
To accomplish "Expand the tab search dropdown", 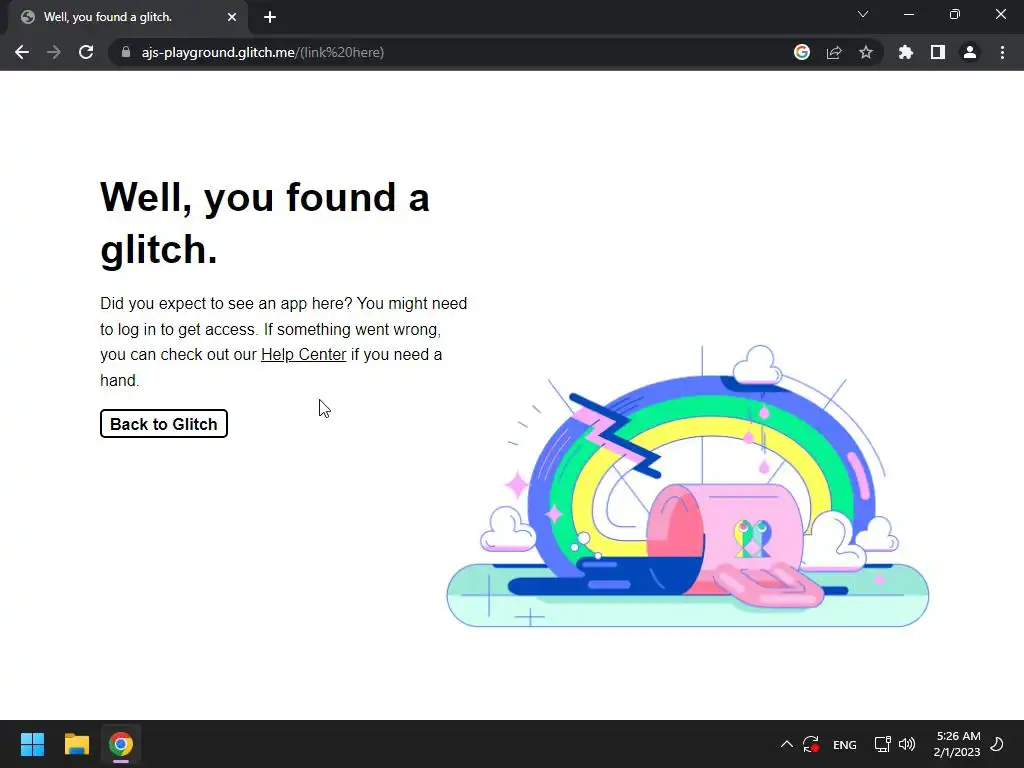I will coord(863,14).
